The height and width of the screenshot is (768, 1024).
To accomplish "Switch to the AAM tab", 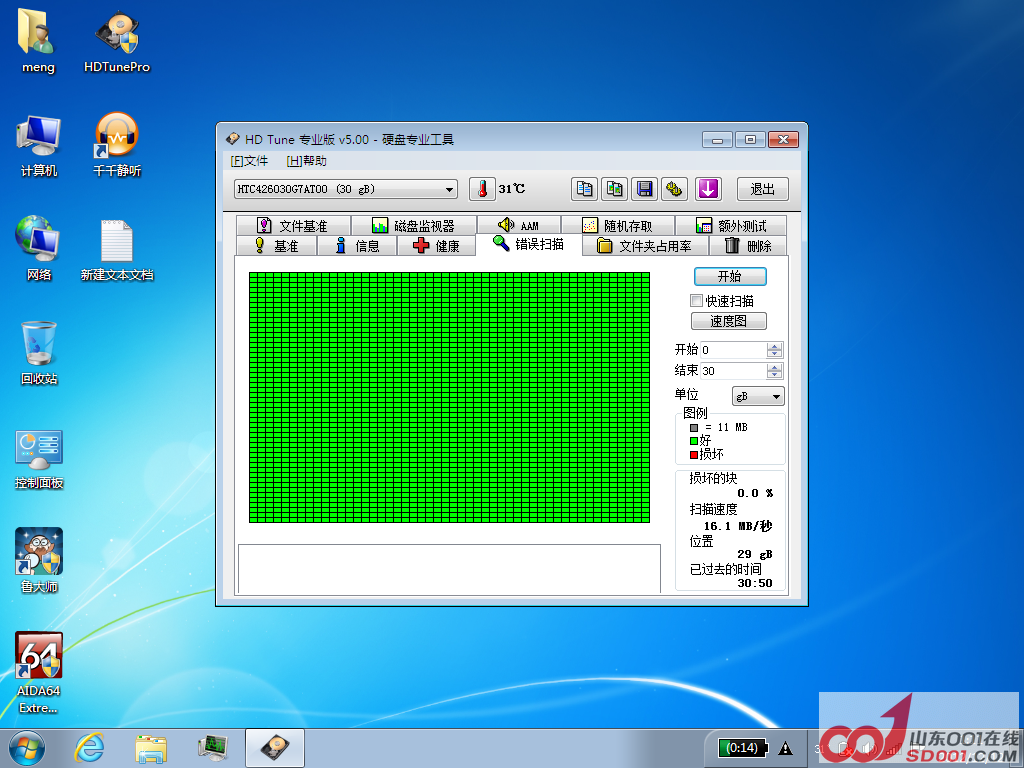I will click(519, 225).
